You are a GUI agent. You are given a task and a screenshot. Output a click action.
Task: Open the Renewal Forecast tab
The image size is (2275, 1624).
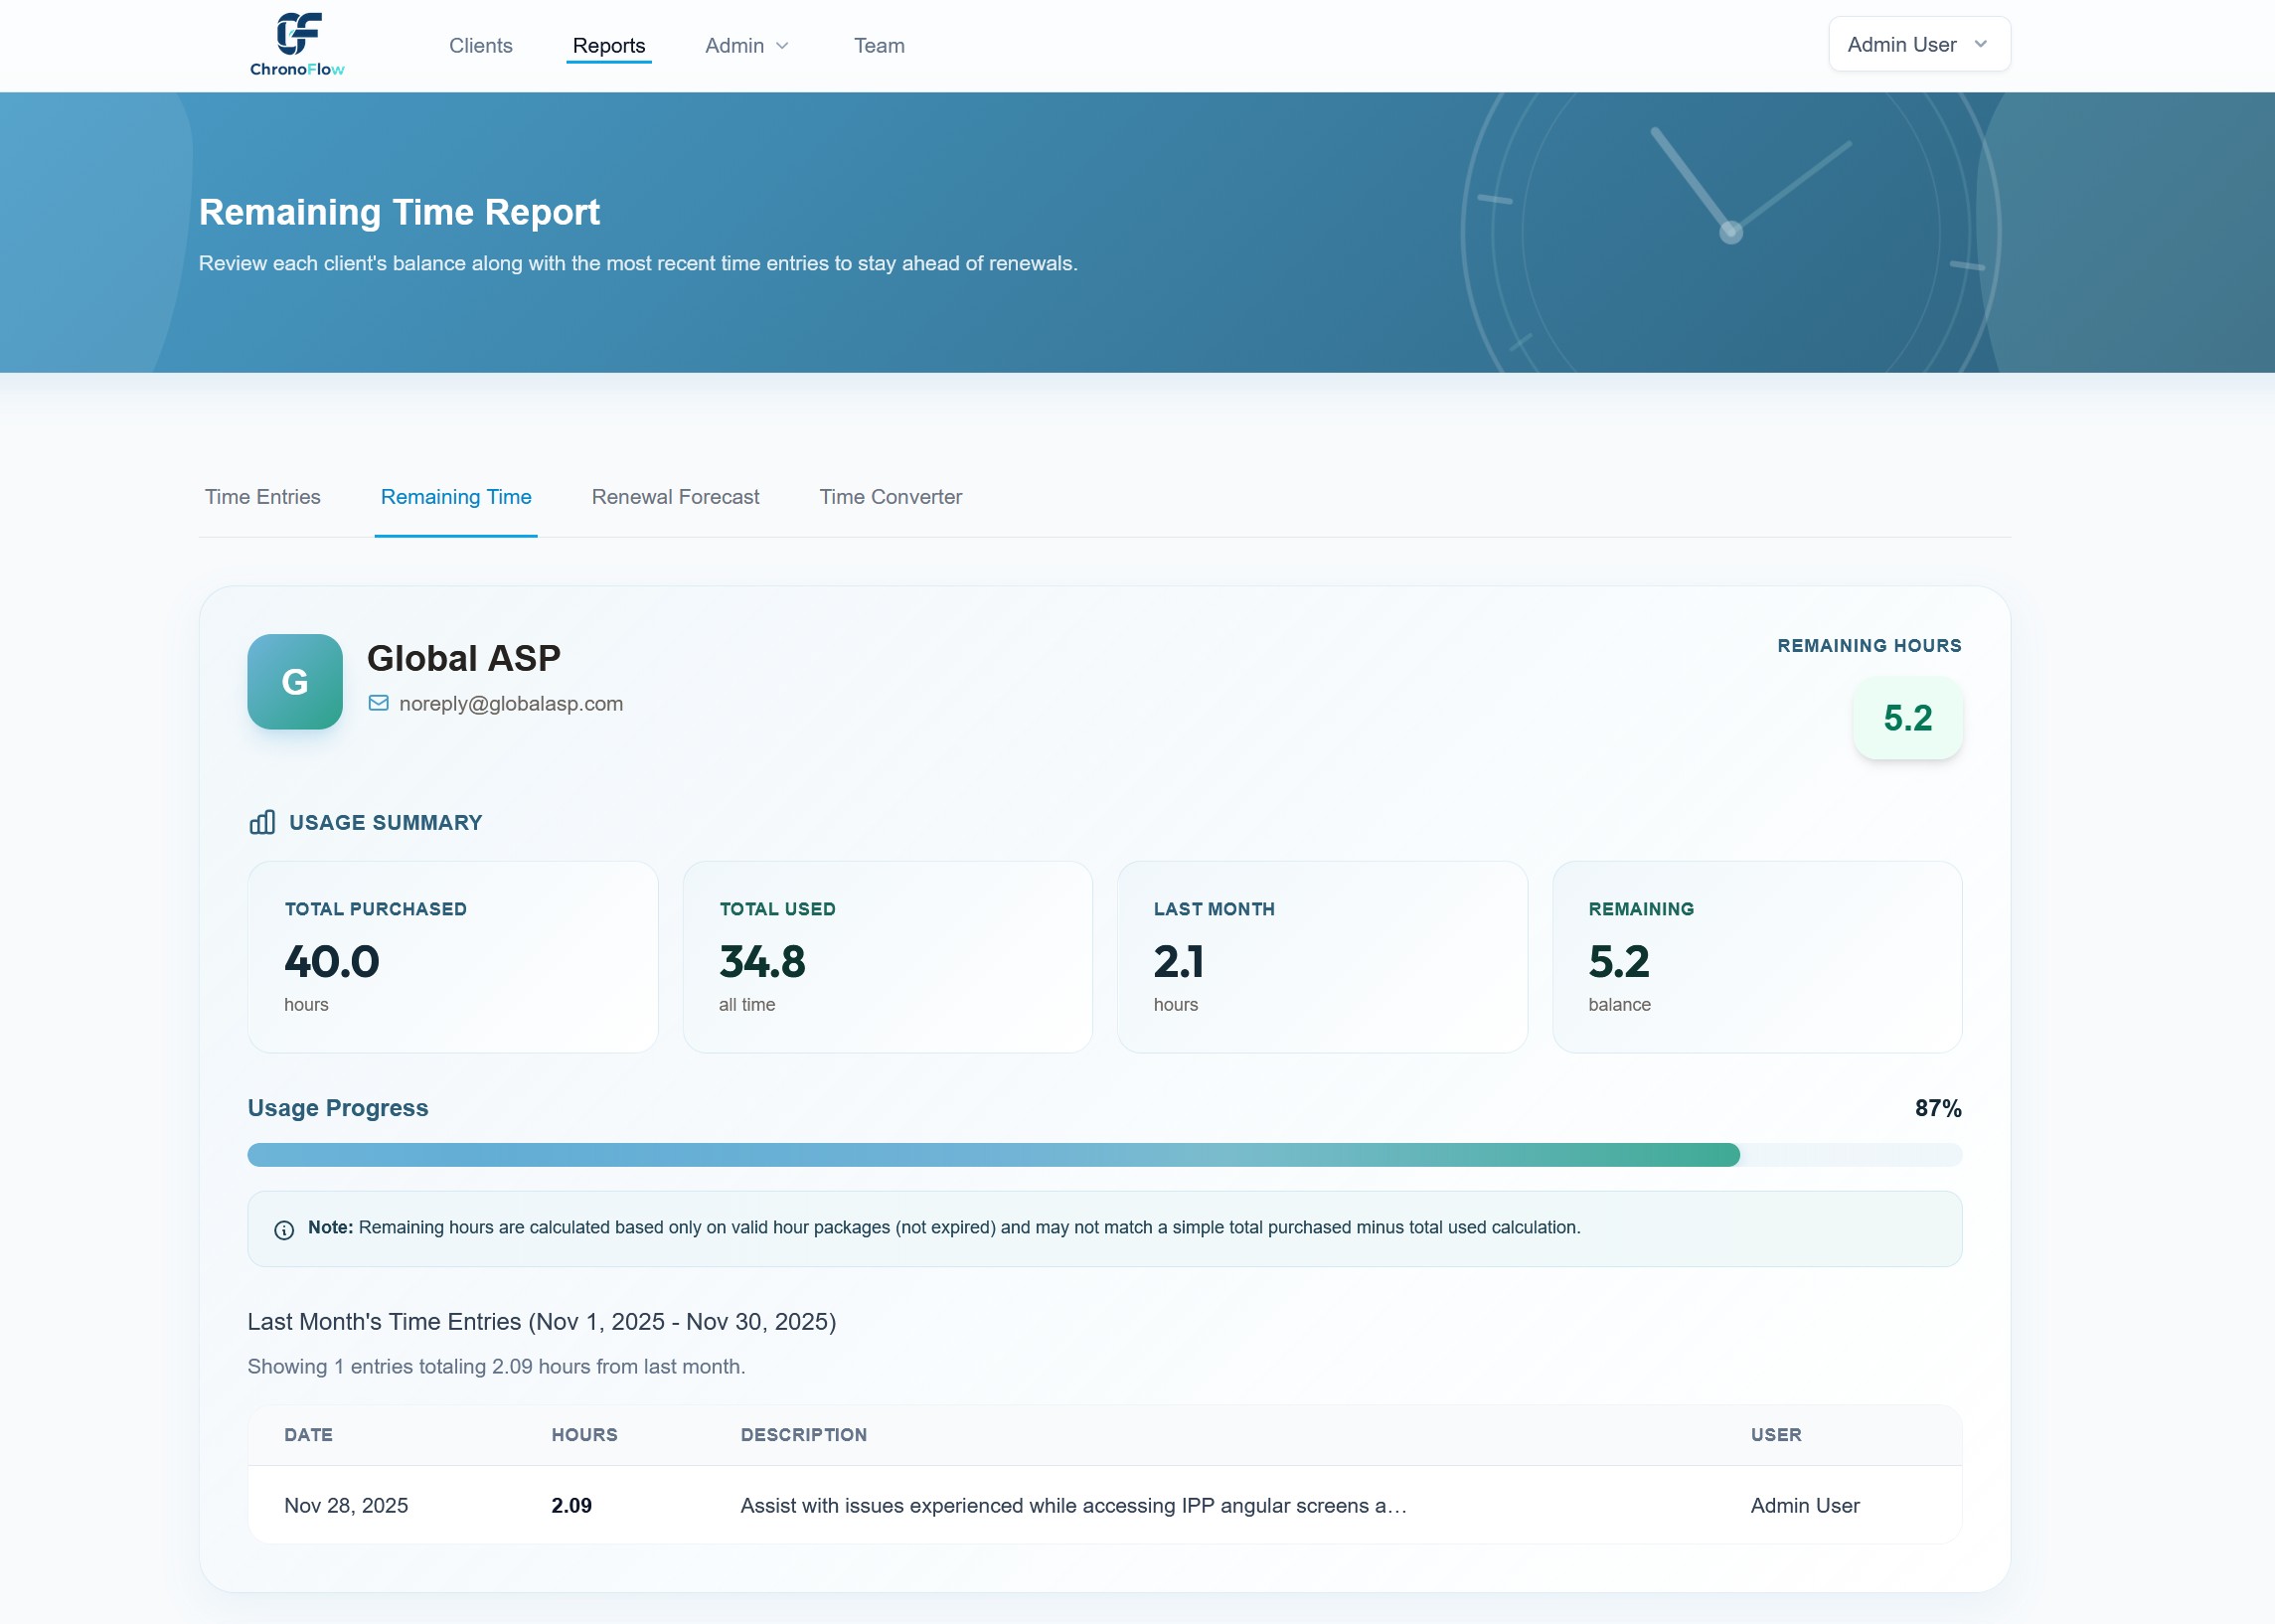click(675, 497)
